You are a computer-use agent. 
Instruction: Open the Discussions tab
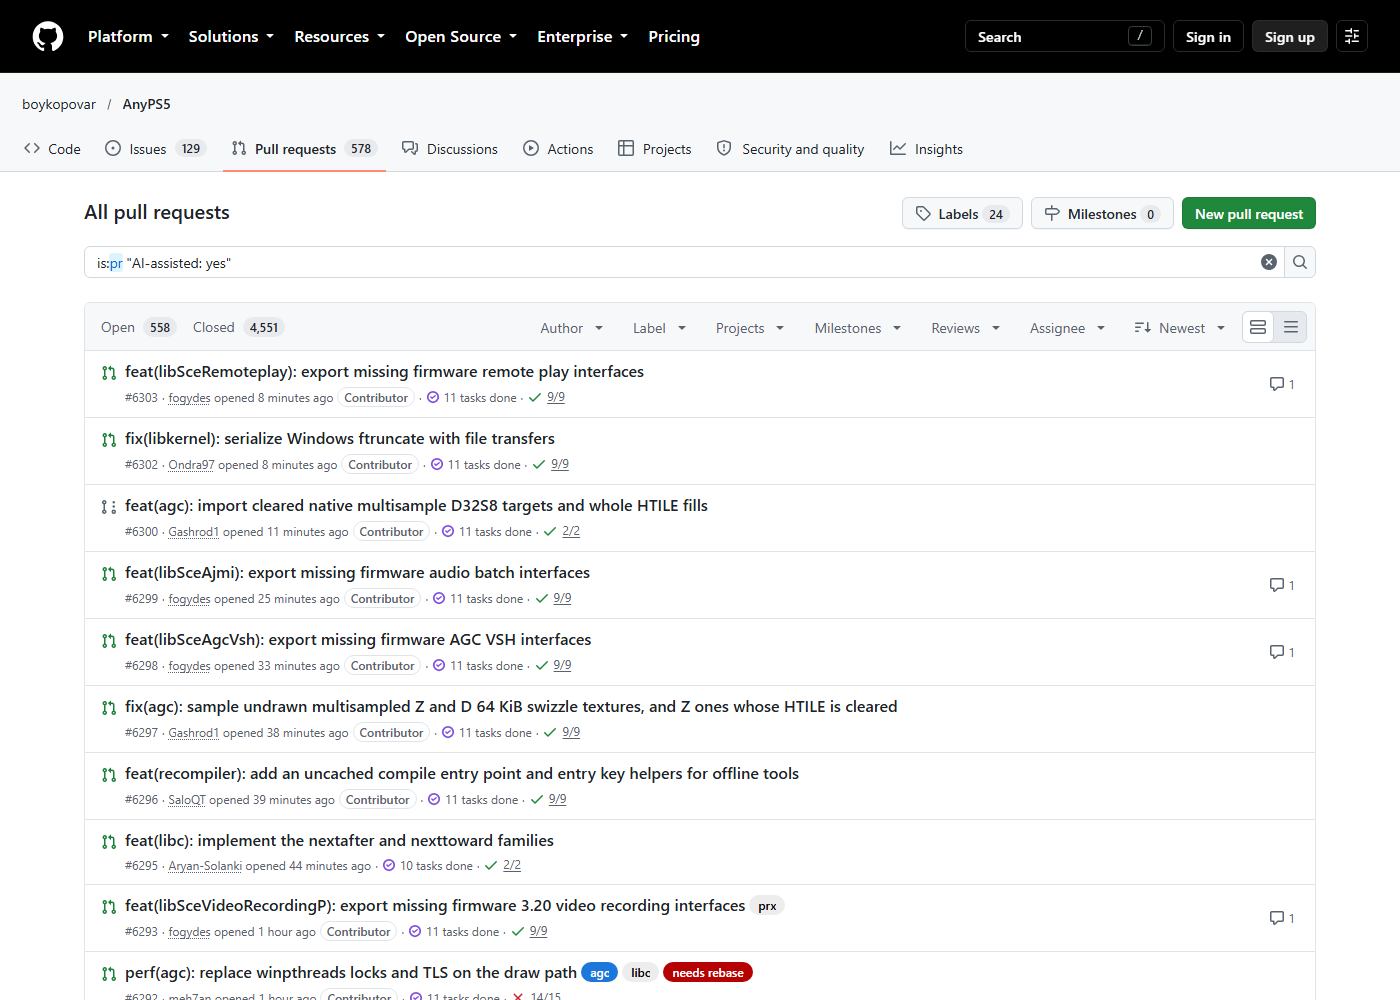[x=450, y=149]
